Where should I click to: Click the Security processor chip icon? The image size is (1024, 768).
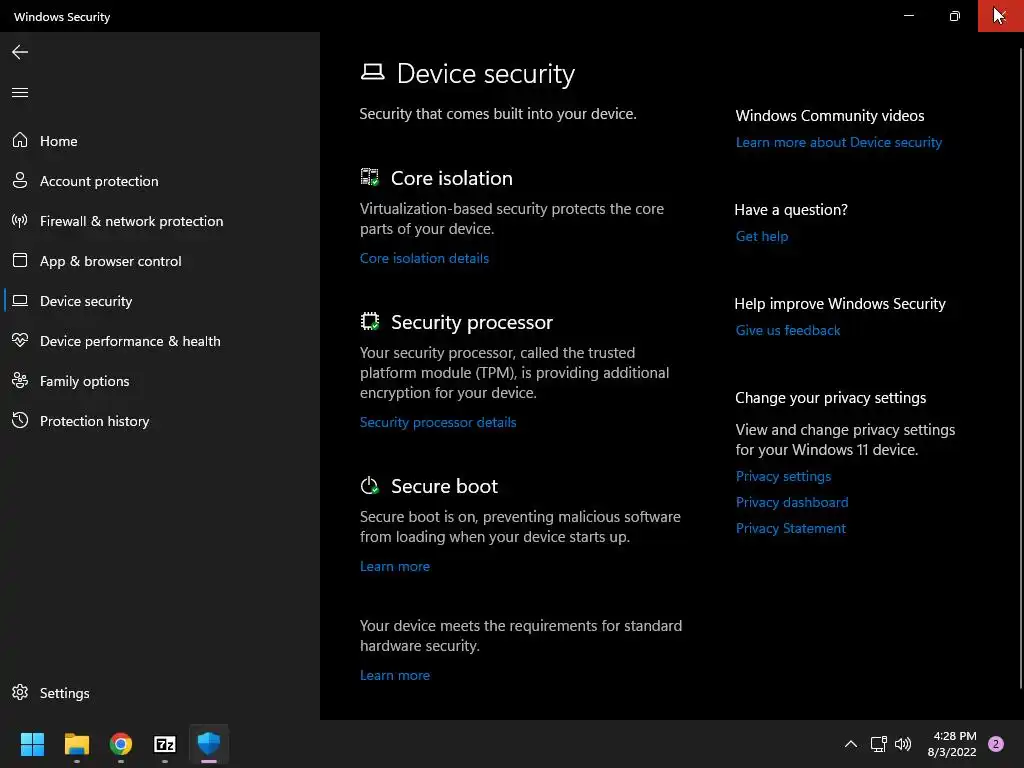click(370, 321)
